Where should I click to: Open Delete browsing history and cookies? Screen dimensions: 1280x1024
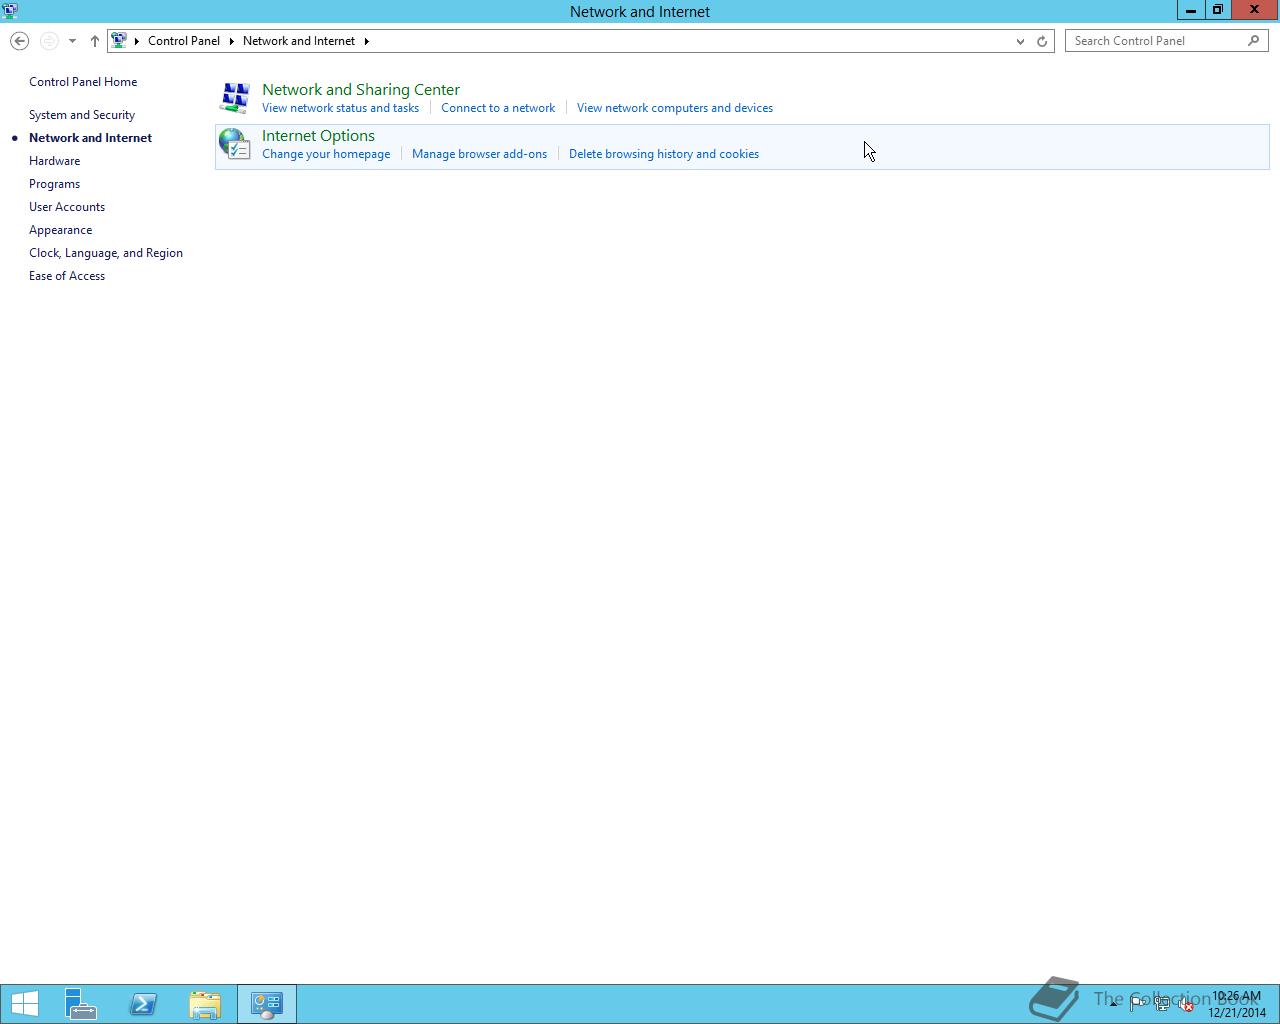pyautogui.click(x=664, y=154)
